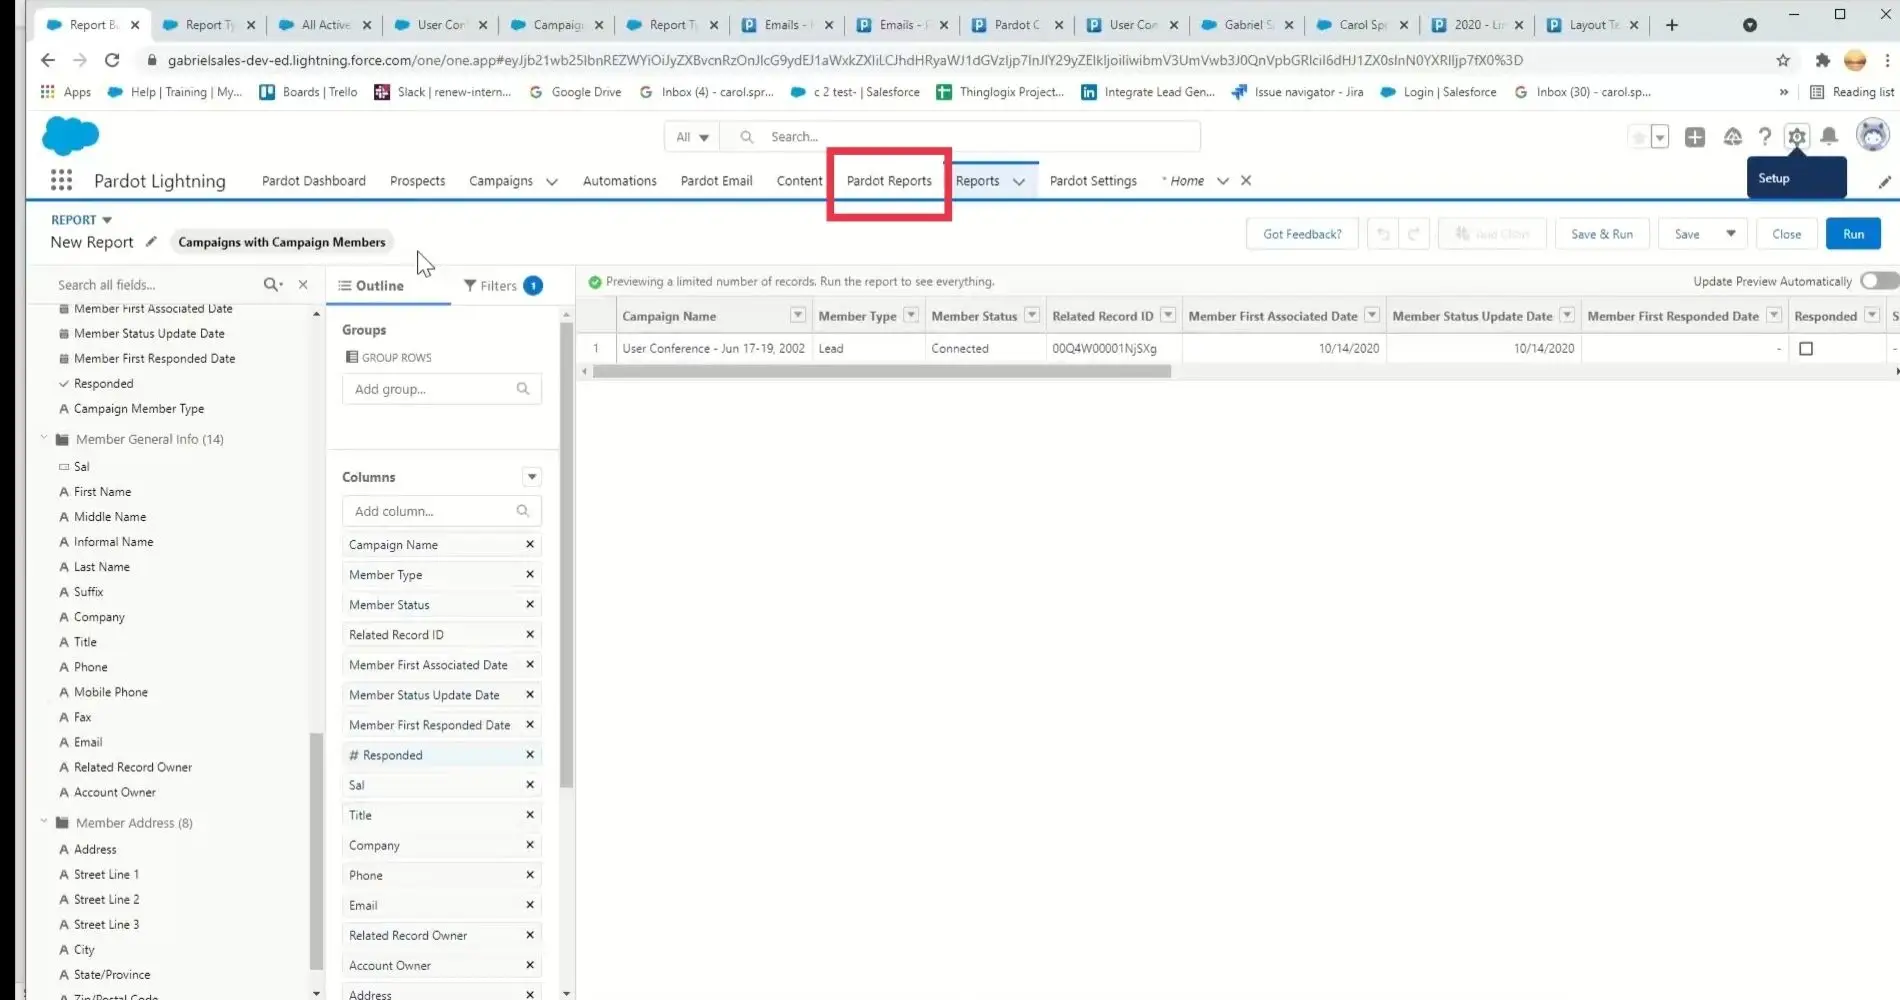This screenshot has width=1900, height=1000.
Task: Open the Salesforce App Launcher grid icon
Action: point(61,180)
